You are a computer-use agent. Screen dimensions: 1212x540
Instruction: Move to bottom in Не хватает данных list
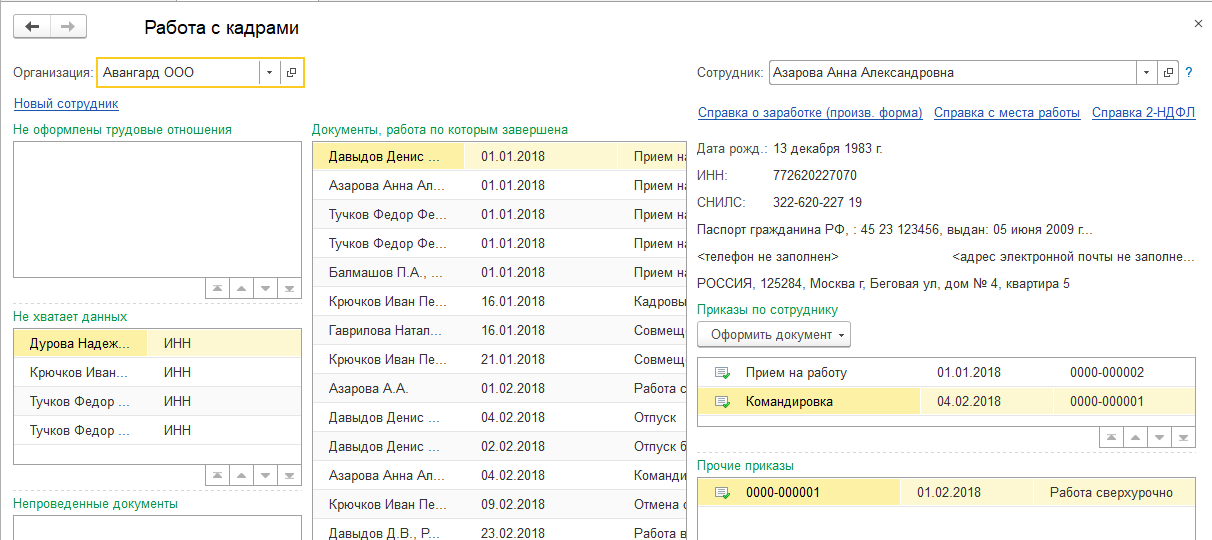coord(289,475)
